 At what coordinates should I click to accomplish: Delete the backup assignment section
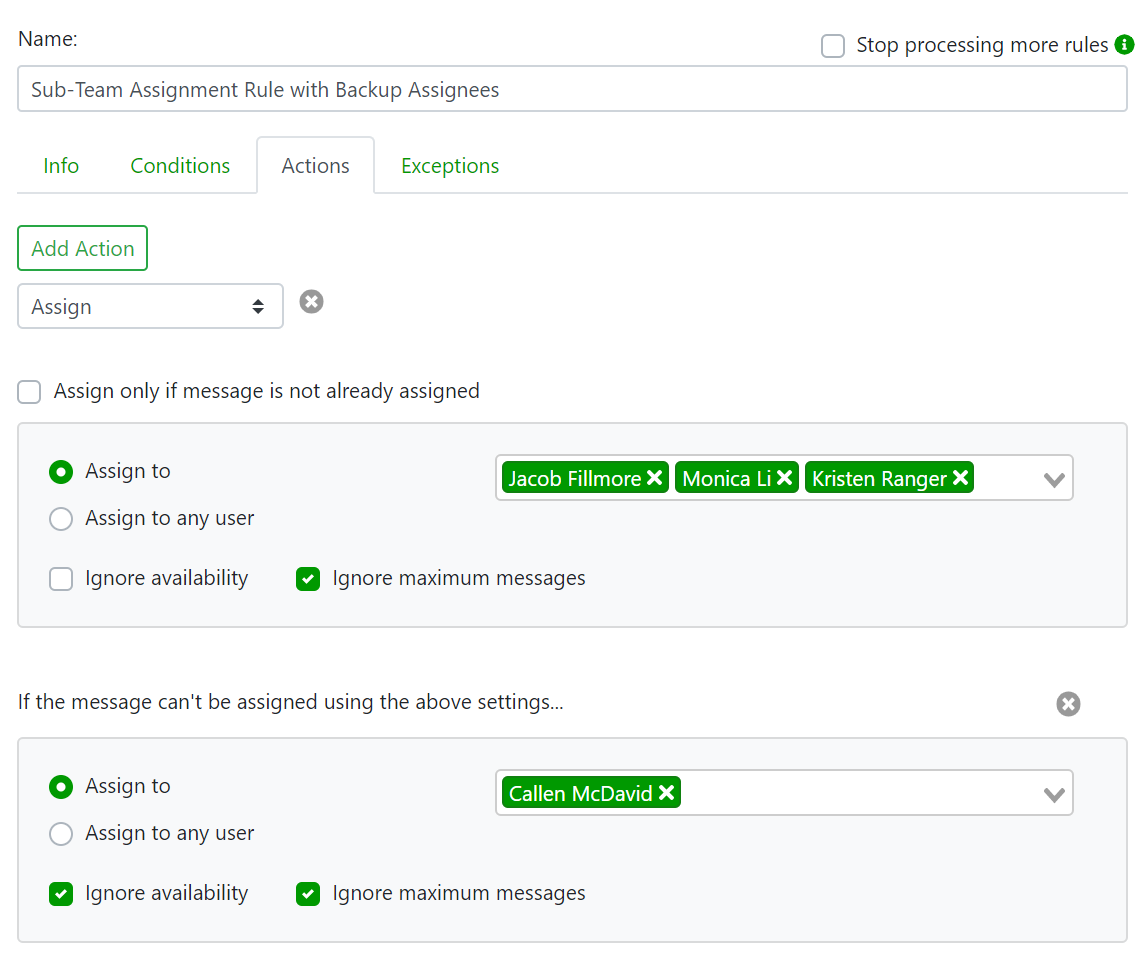pos(1068,704)
